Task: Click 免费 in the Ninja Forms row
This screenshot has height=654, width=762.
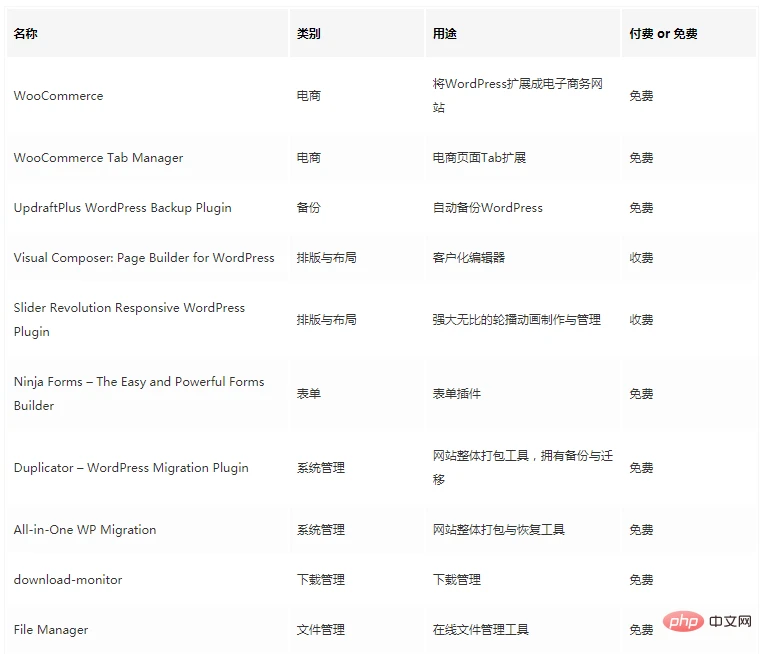Action: (641, 394)
